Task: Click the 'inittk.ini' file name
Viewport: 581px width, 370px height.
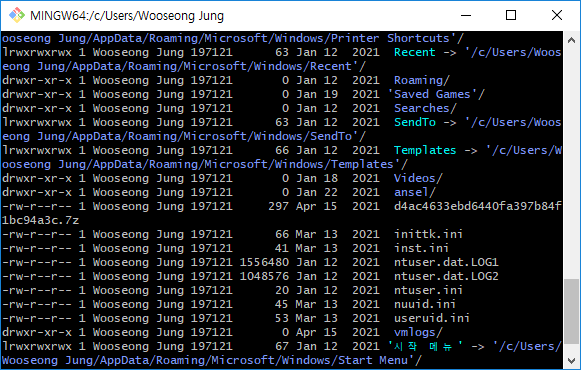Action: [428, 234]
